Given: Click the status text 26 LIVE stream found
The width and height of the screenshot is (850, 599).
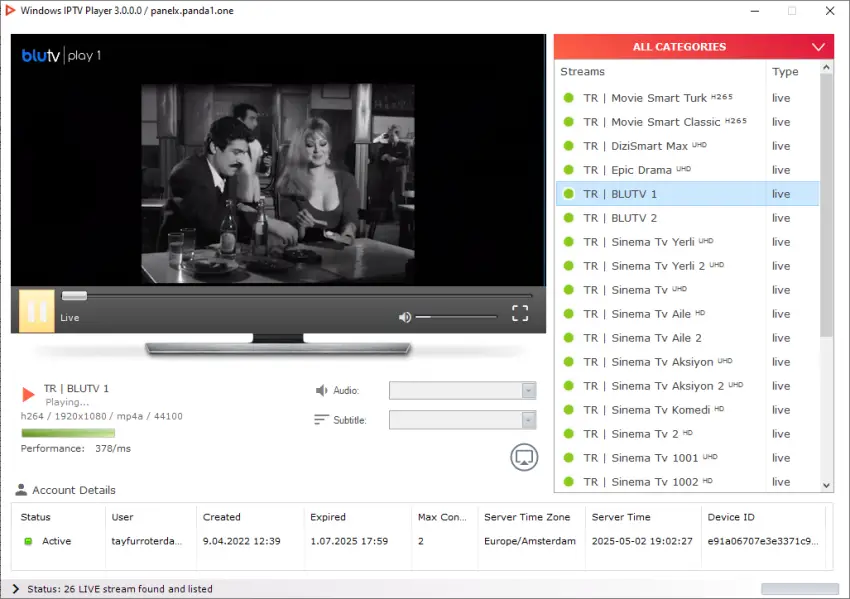Looking at the screenshot, I should [120, 589].
